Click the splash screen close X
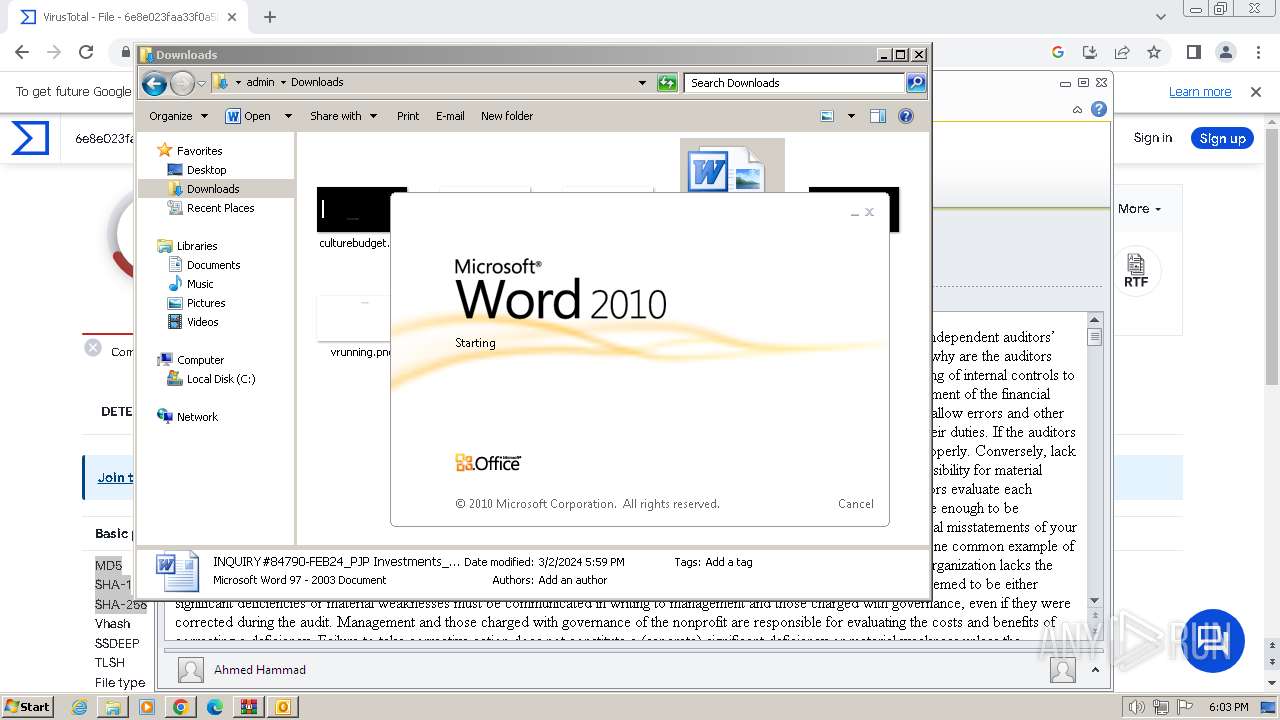1280x720 pixels. tap(869, 212)
